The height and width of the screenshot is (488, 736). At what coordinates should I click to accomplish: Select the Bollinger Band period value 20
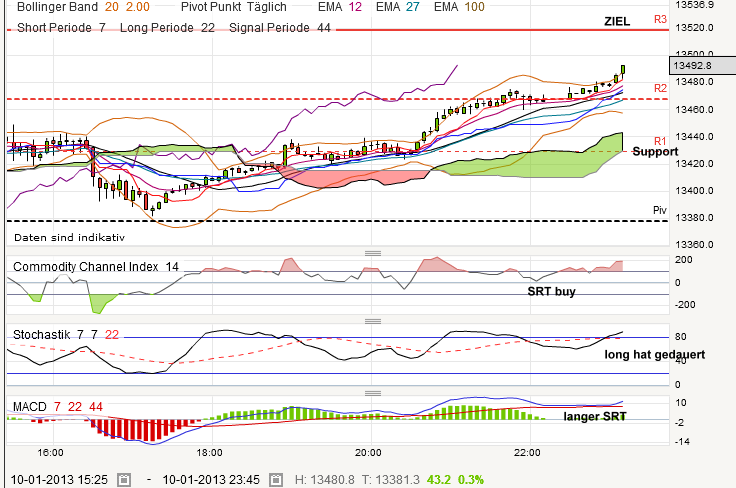(x=112, y=7)
